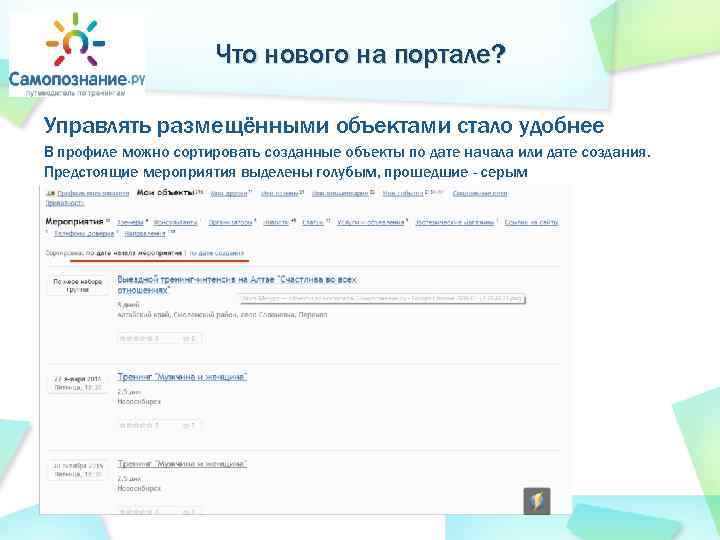Viewport: 720px width, 540px height.
Task: Click the small user icon before the profile link
Action: click(x=51, y=194)
